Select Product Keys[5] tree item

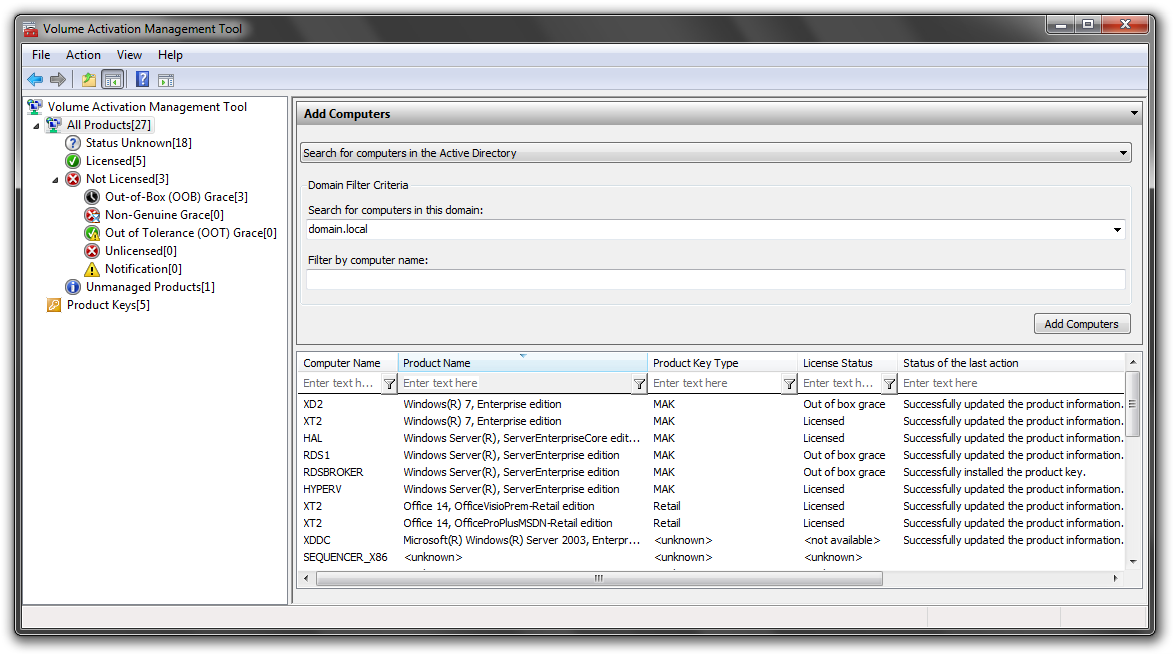pyautogui.click(x=108, y=304)
